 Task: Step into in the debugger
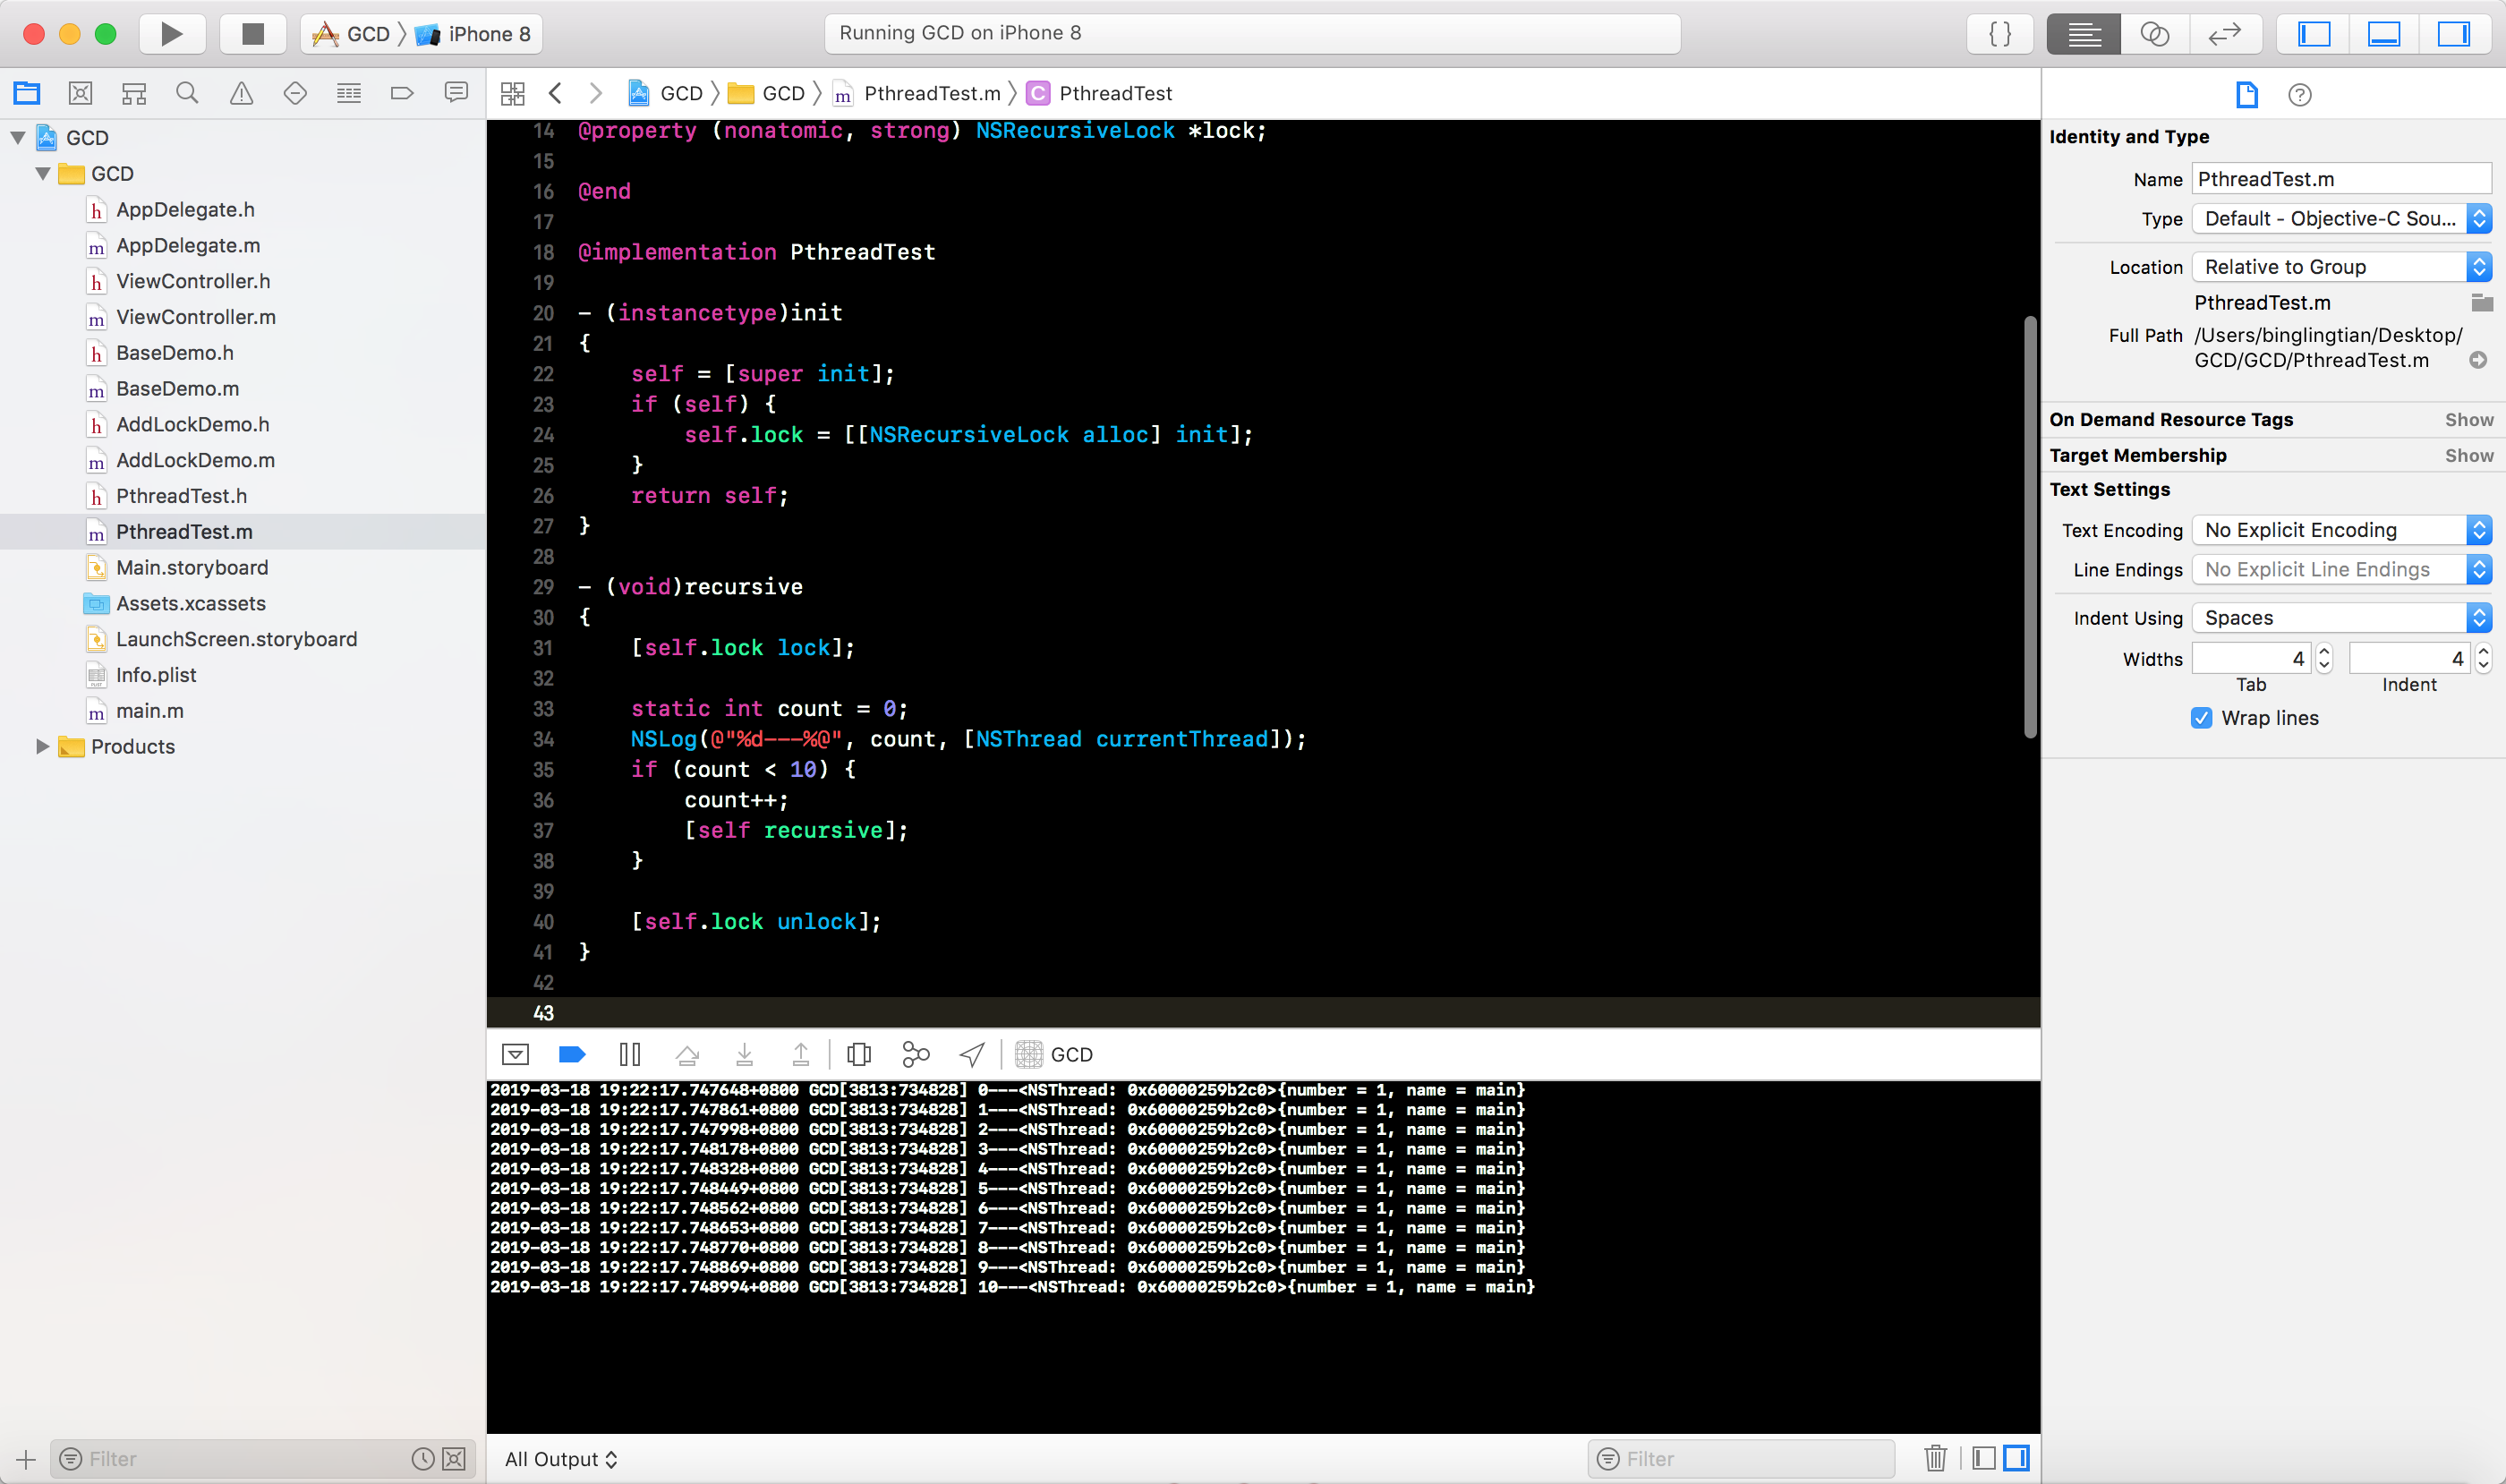pos(744,1054)
